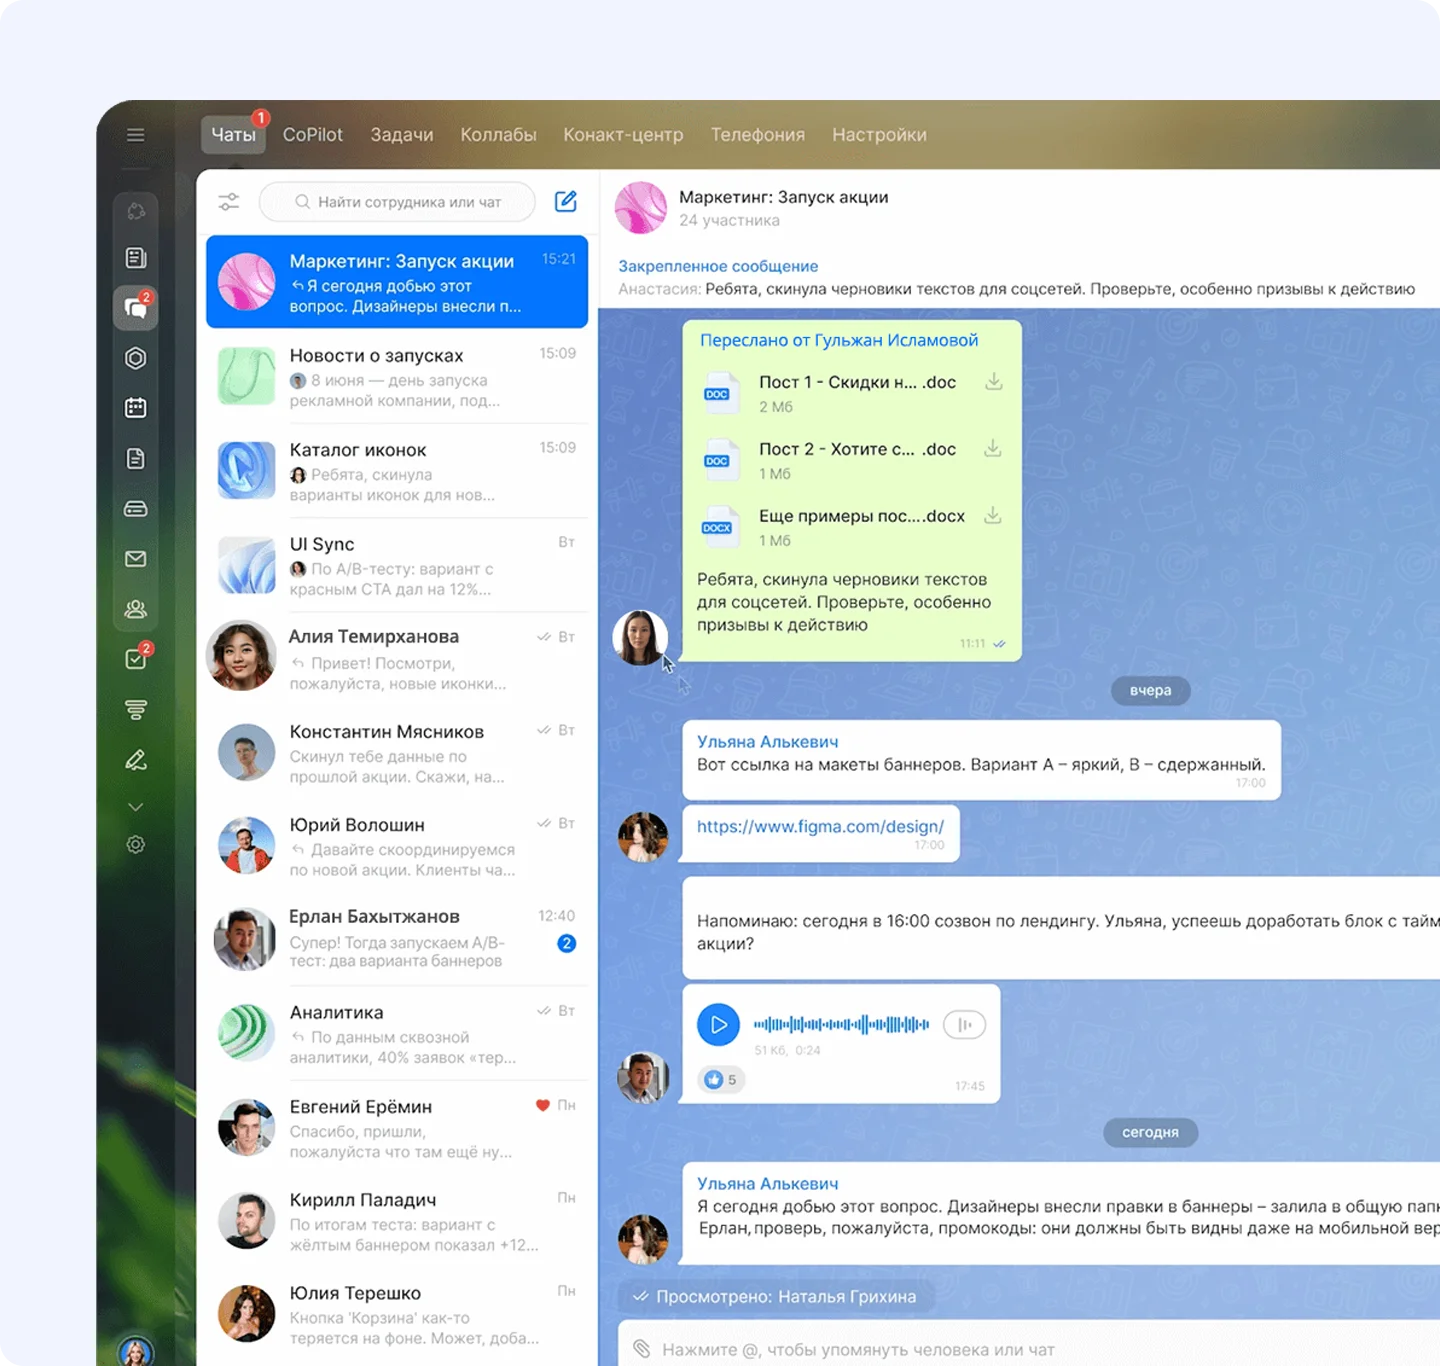Screen dimensions: 1440x1366
Task: Open the documents icon in the sidebar
Action: 136,458
